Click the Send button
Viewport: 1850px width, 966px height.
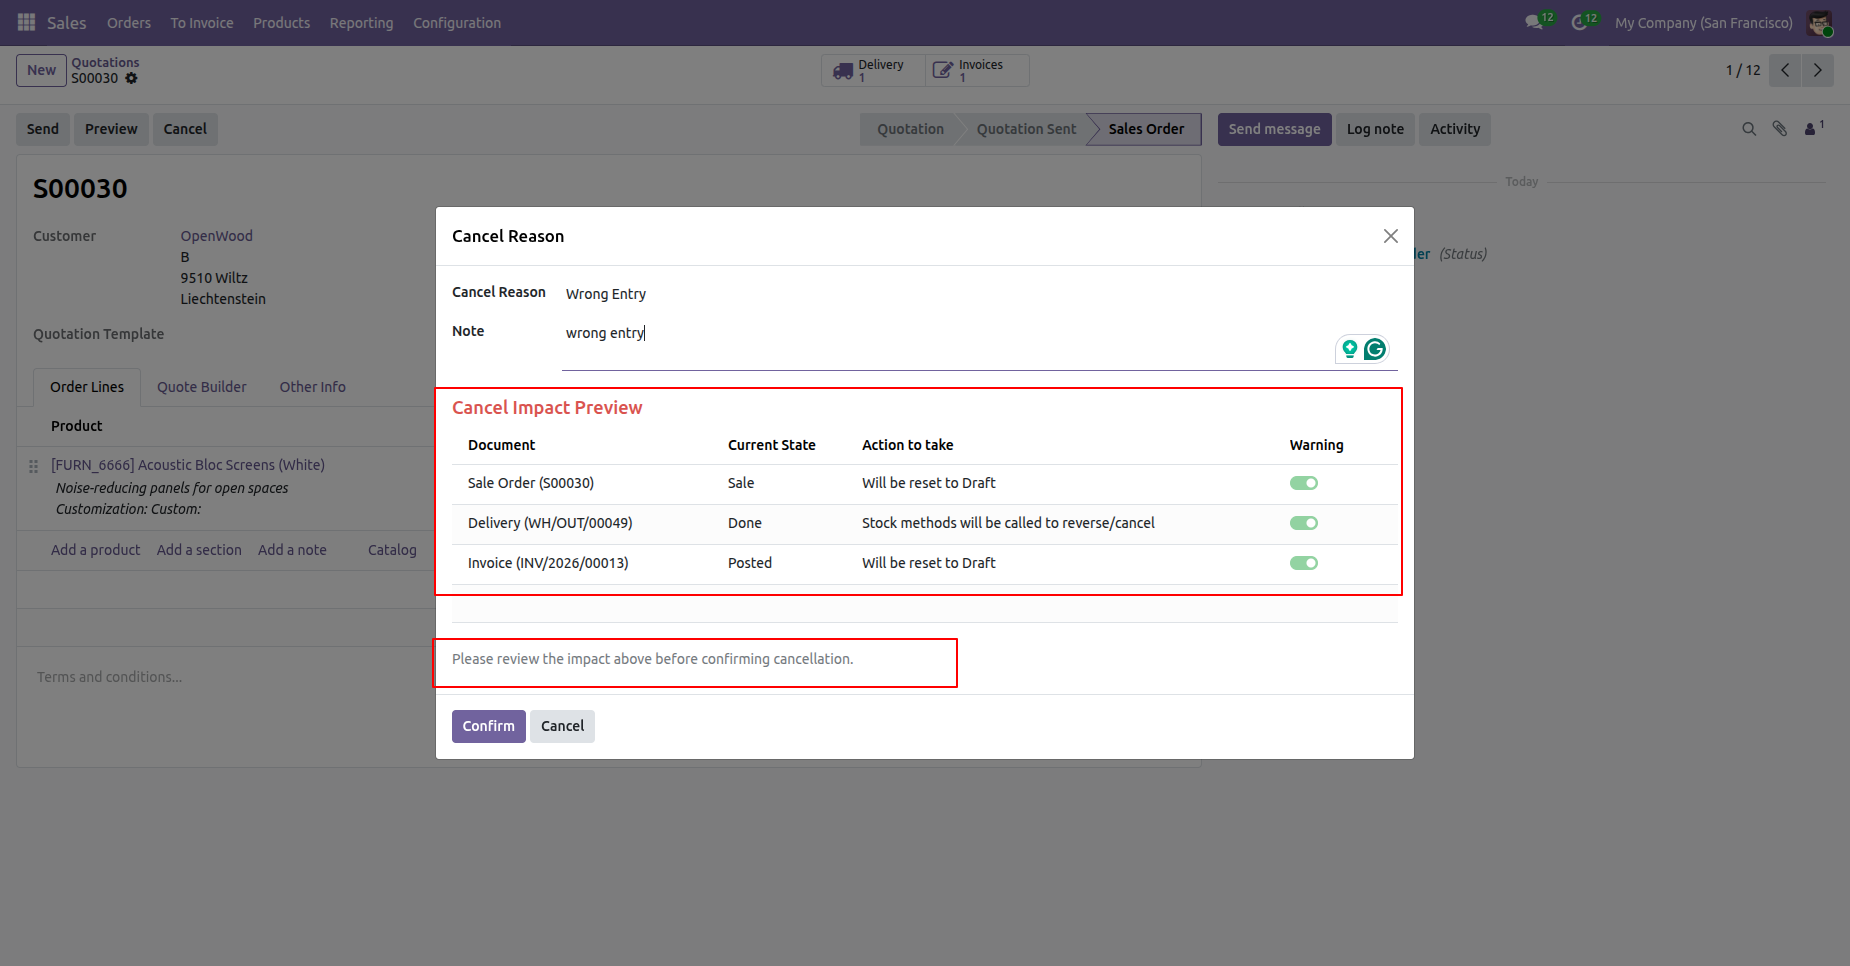pos(43,129)
